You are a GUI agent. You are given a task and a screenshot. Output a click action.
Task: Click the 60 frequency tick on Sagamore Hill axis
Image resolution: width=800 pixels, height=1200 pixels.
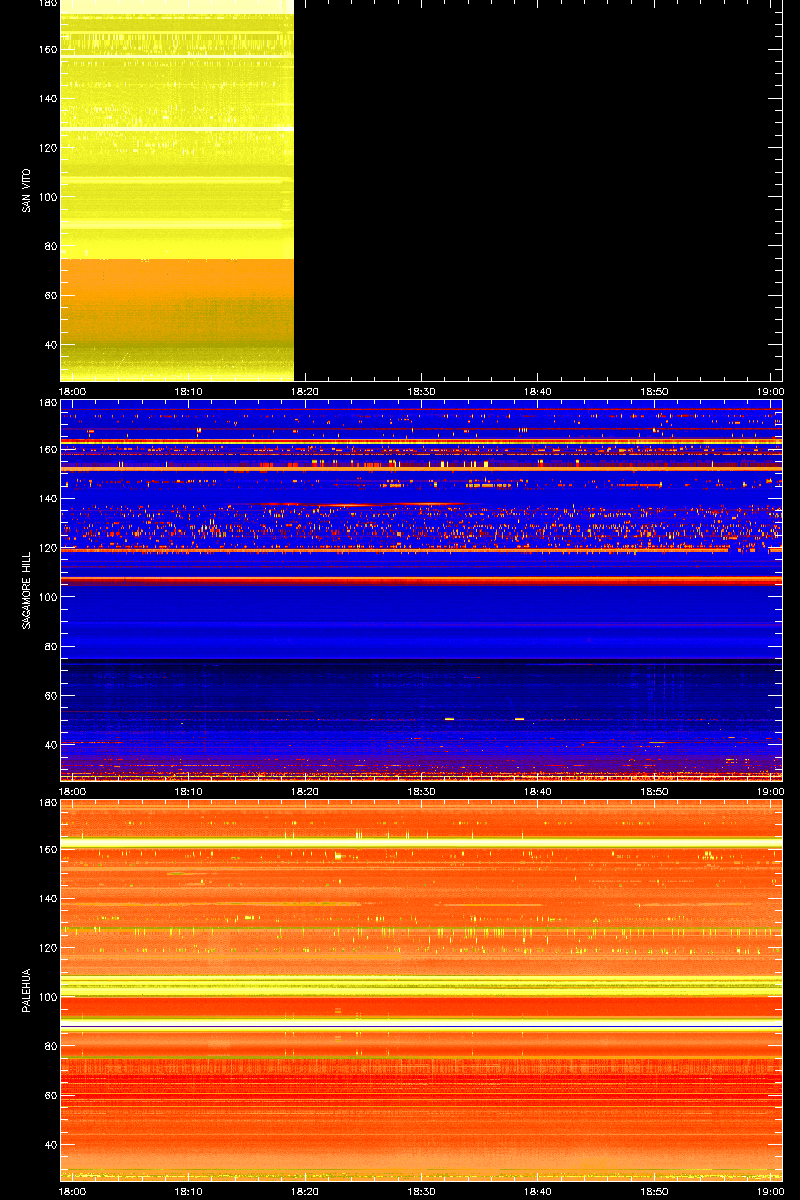[x=50, y=695]
